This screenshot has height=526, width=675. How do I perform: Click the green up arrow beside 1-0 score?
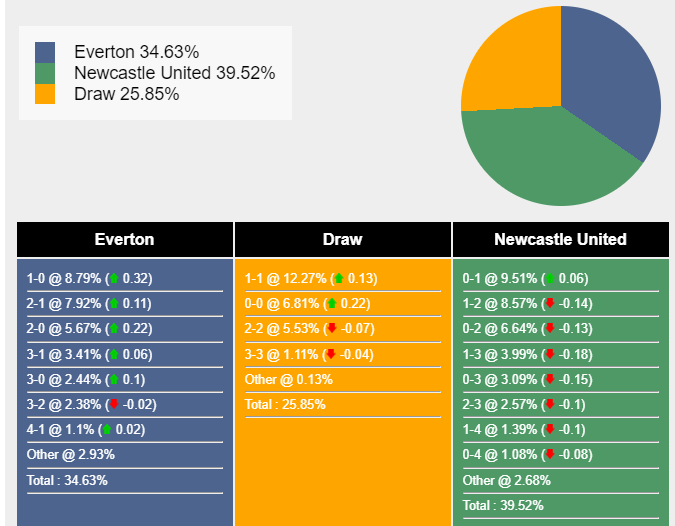113,279
